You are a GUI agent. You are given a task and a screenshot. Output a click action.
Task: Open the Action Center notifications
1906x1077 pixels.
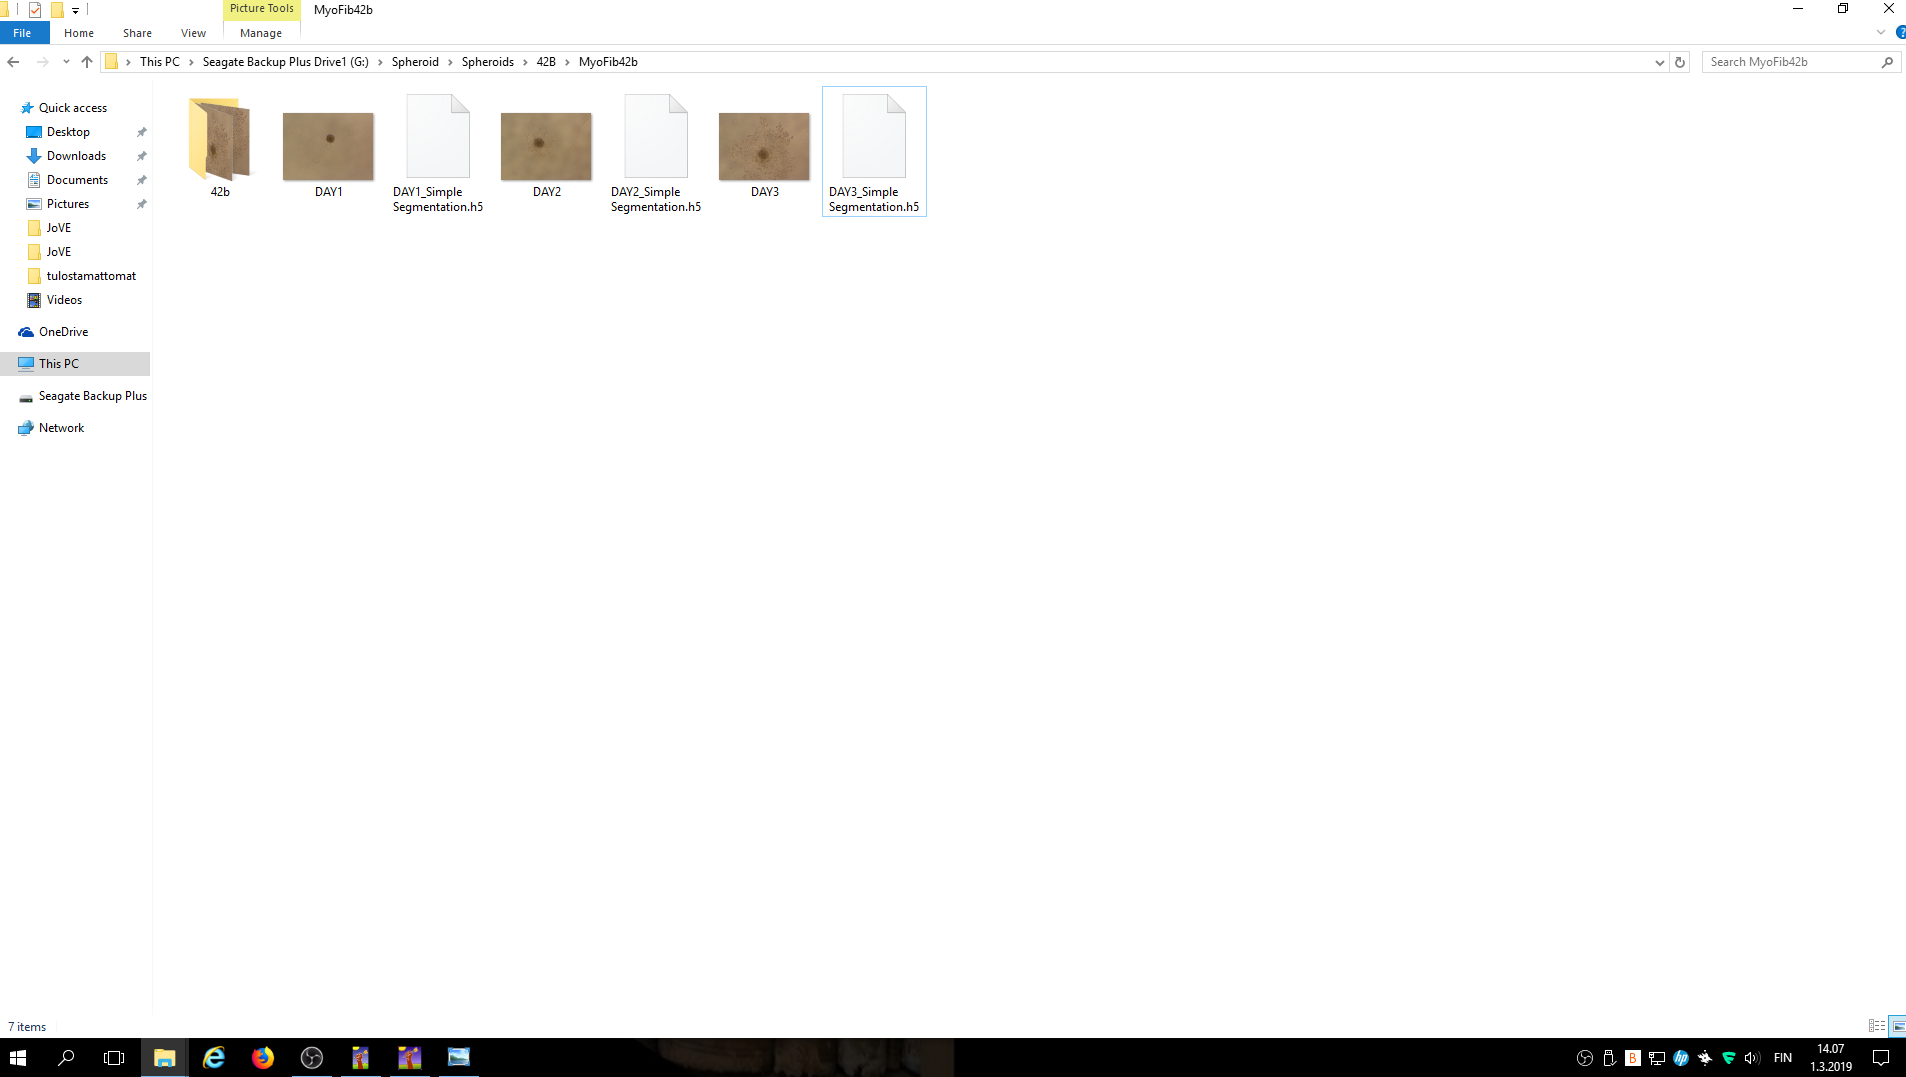click(x=1881, y=1058)
